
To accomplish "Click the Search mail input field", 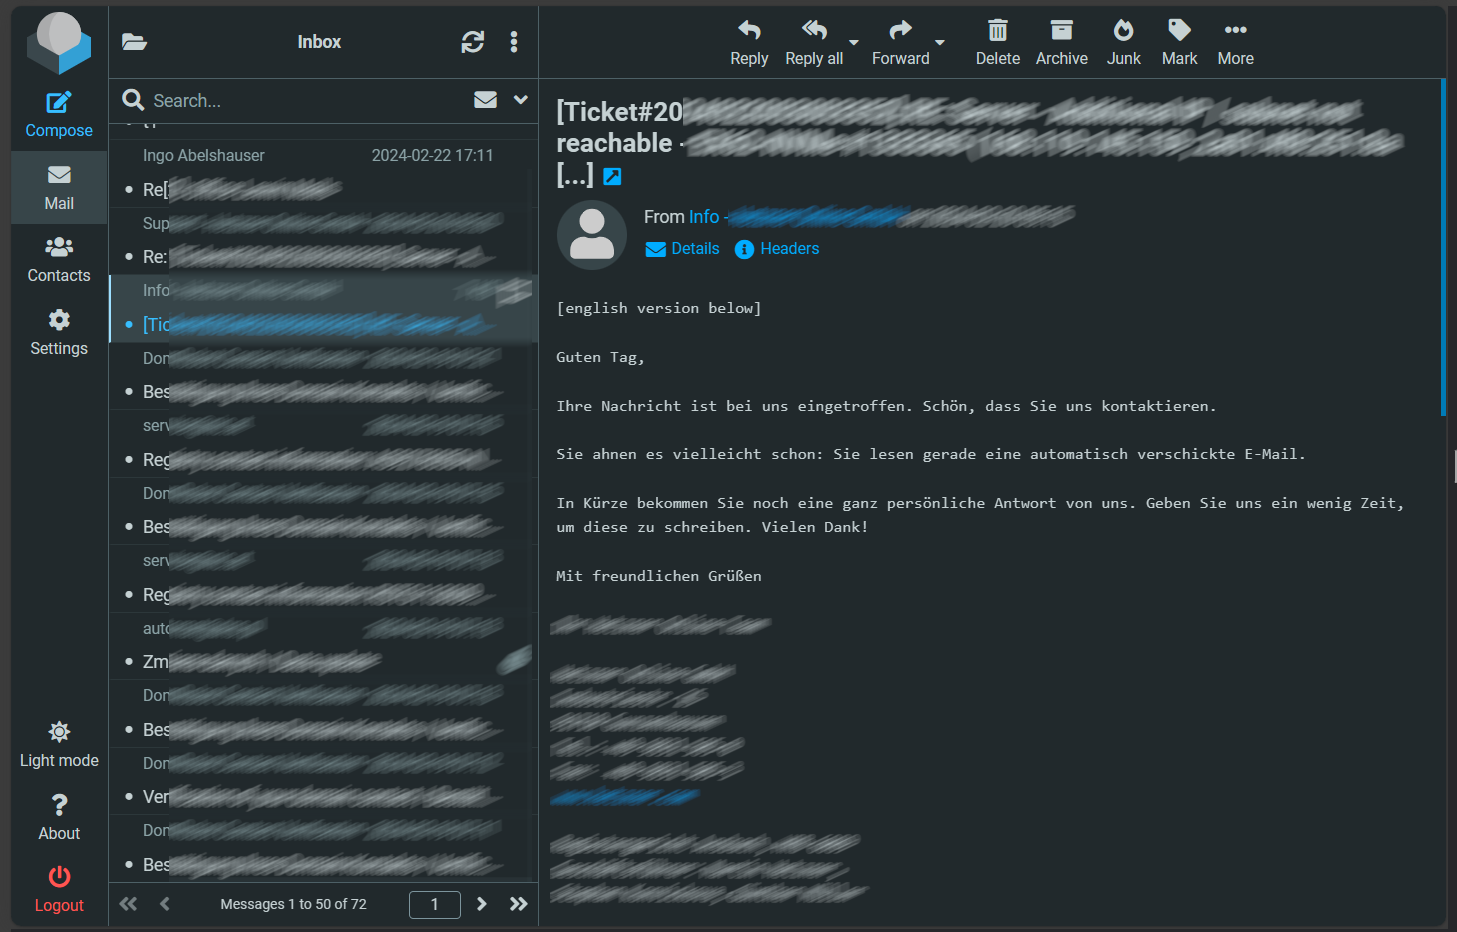I will pyautogui.click(x=300, y=101).
